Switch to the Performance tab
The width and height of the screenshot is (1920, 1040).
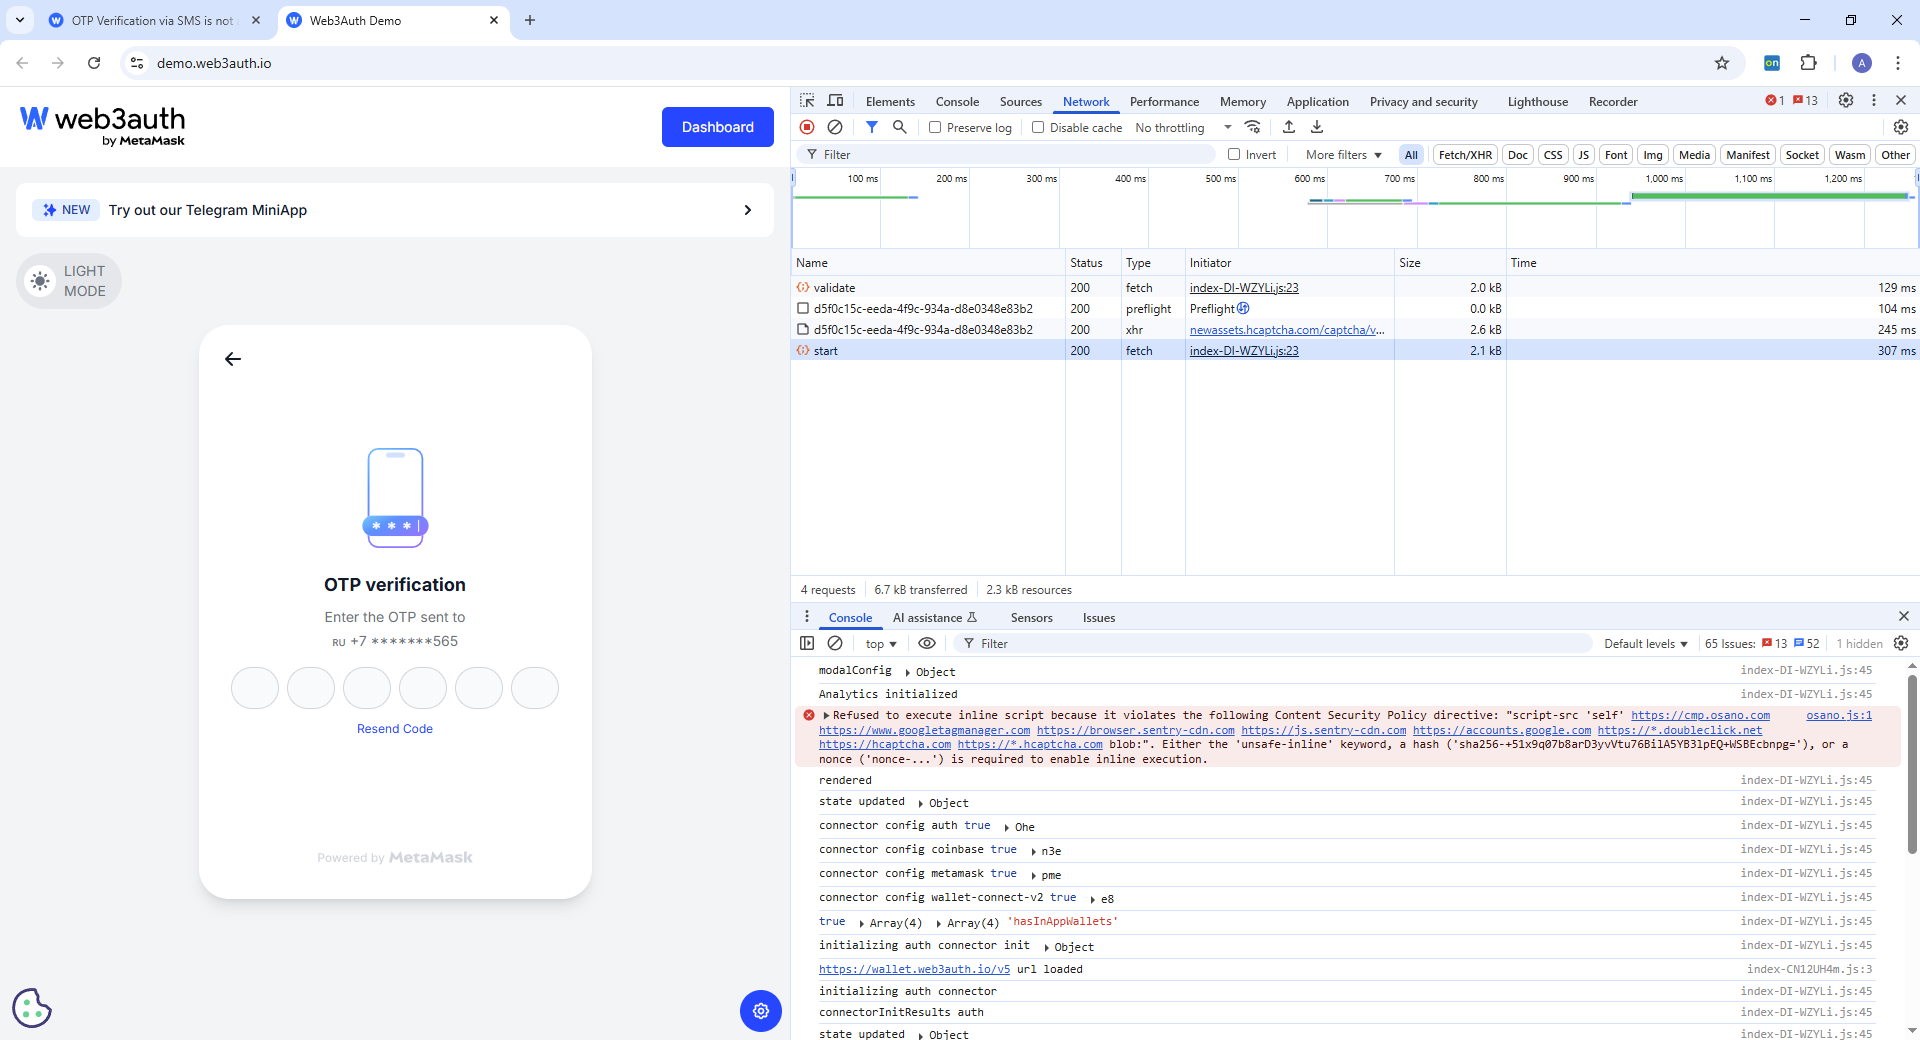pos(1164,102)
